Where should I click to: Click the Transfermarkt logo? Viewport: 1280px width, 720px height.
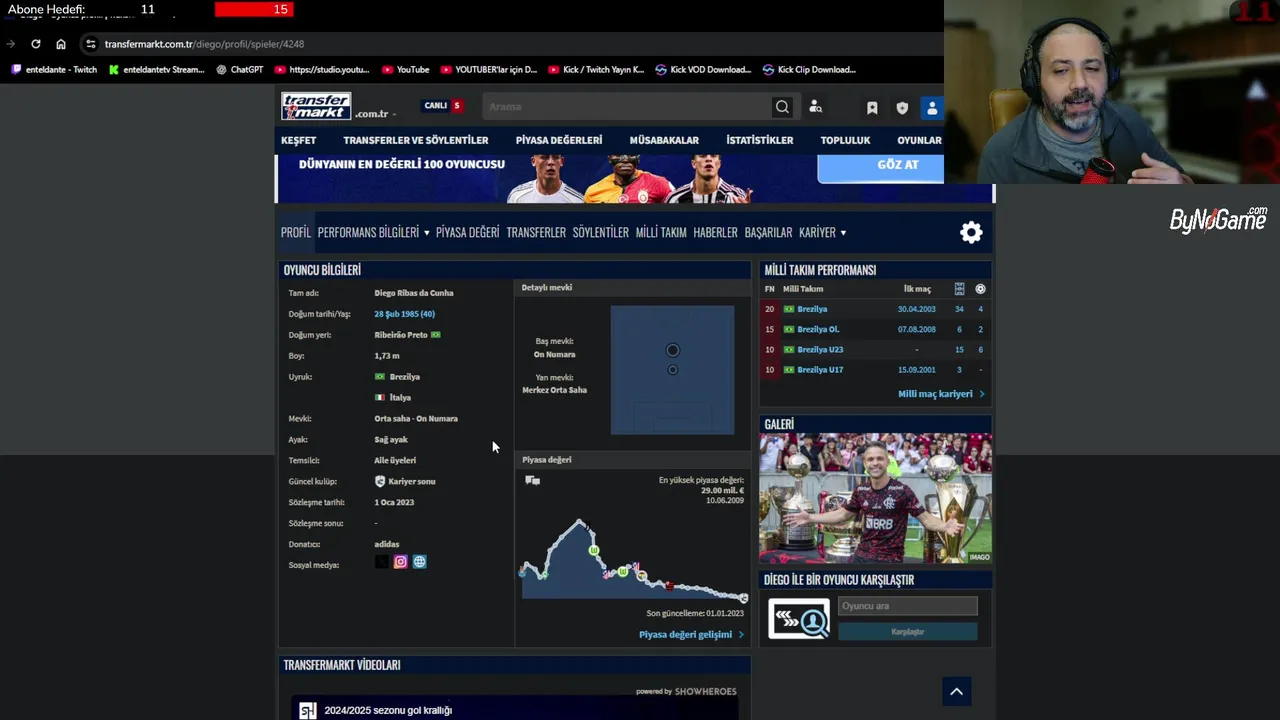pyautogui.click(x=316, y=106)
